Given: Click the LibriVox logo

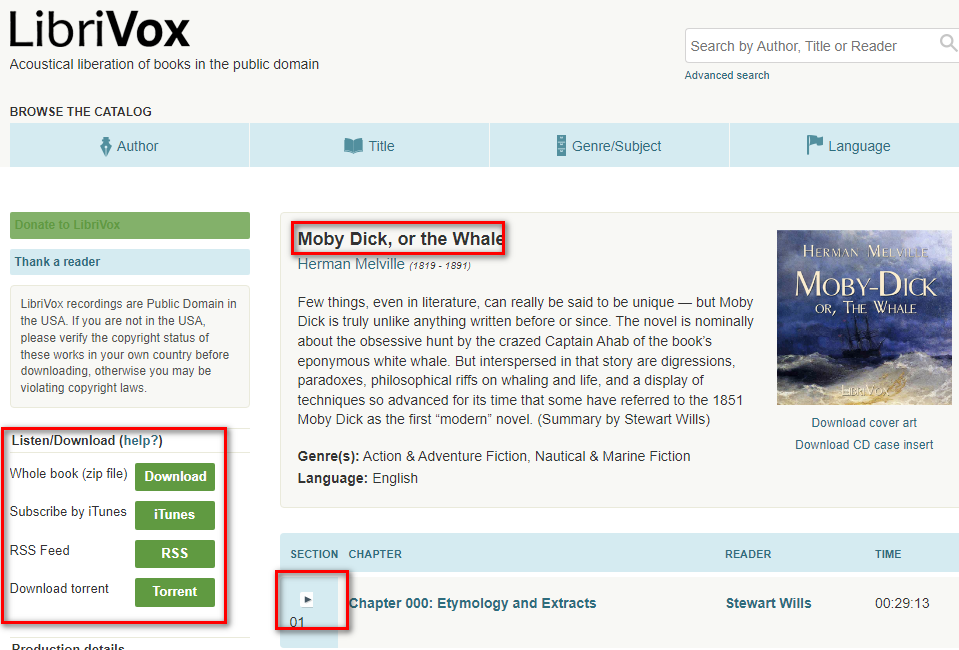Looking at the screenshot, I should [100, 29].
